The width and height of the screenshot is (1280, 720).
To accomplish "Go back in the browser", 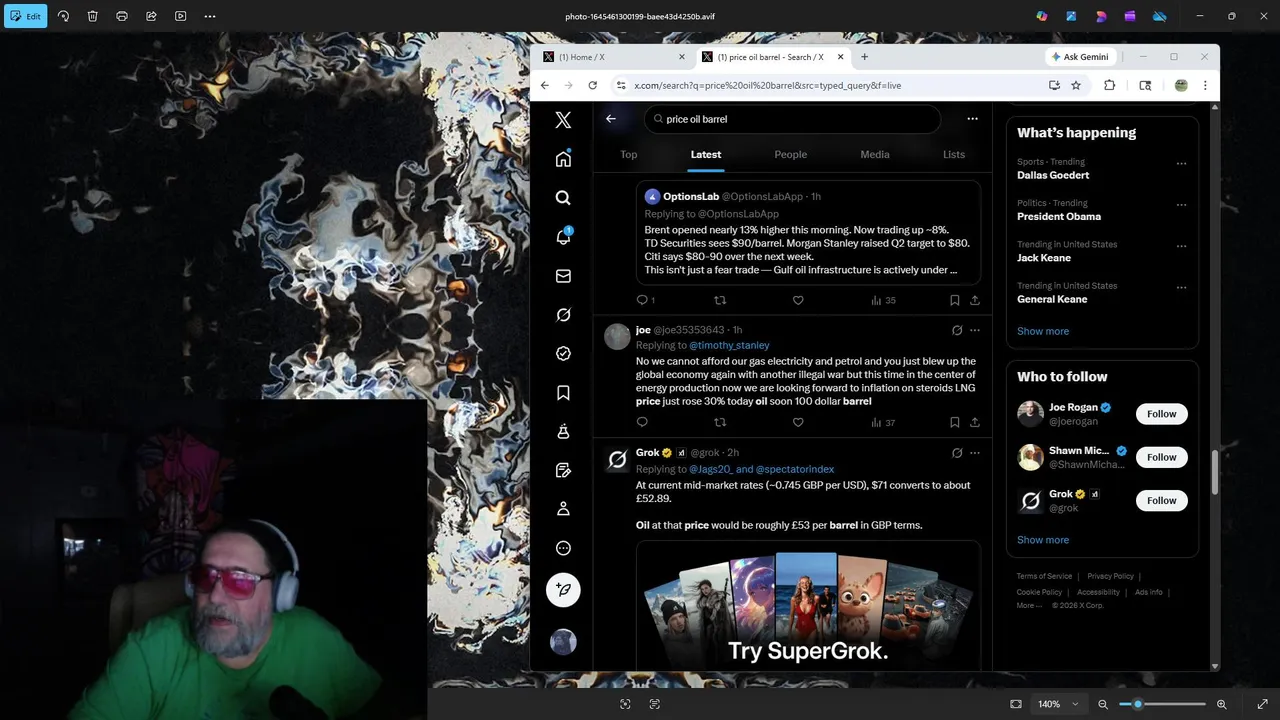I will pyautogui.click(x=544, y=85).
